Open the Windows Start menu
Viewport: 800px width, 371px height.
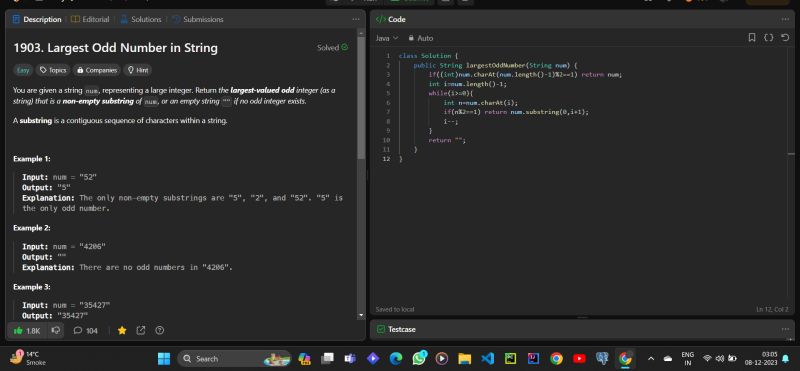click(x=164, y=359)
